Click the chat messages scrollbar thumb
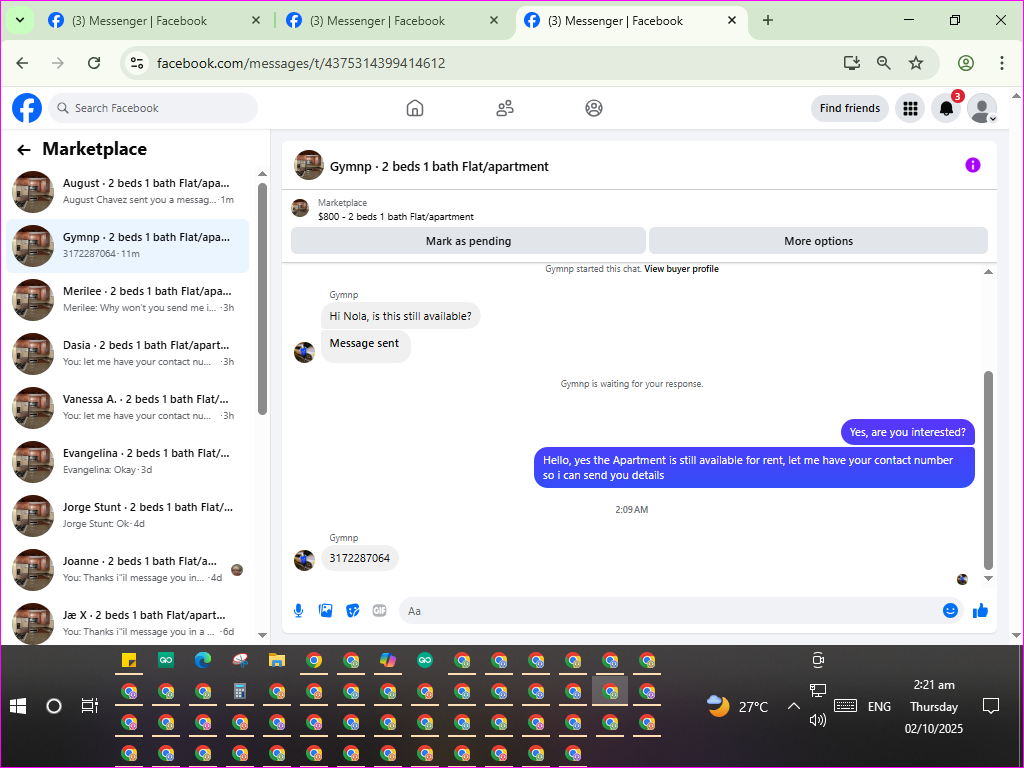Screen dimensions: 1024x768 pyautogui.click(x=988, y=470)
